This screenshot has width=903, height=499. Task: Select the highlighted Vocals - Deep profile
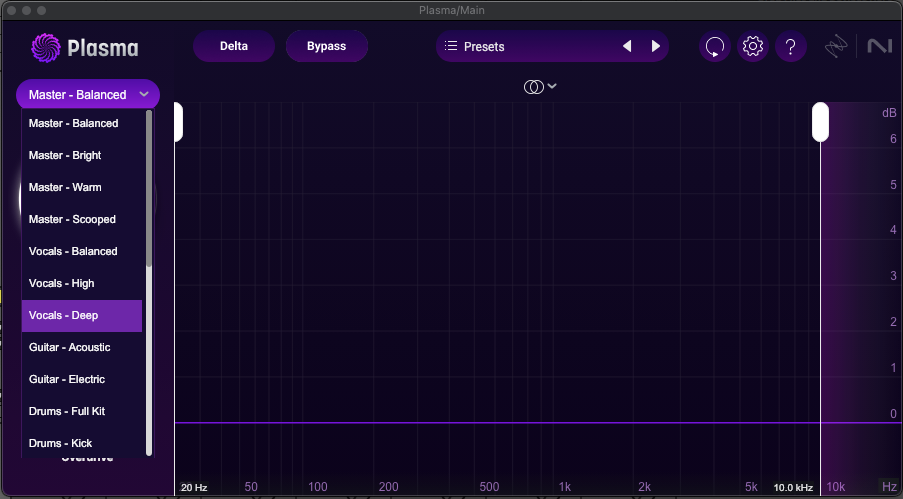[82, 315]
